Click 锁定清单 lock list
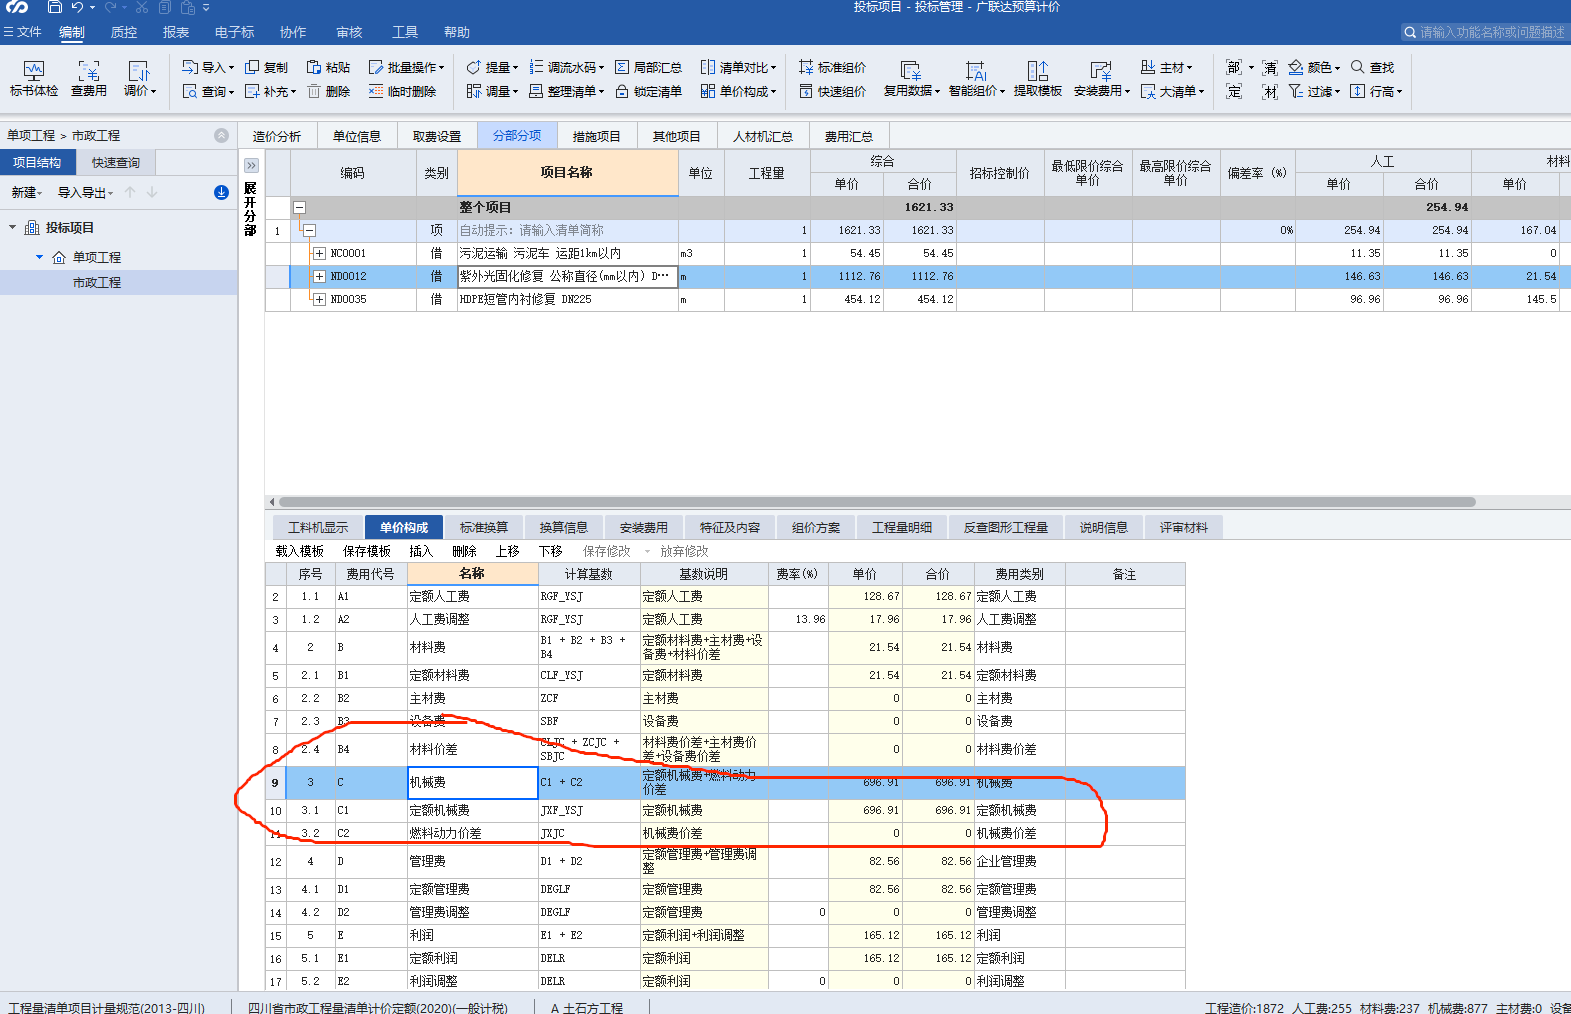The height and width of the screenshot is (1014, 1571). click(x=648, y=91)
